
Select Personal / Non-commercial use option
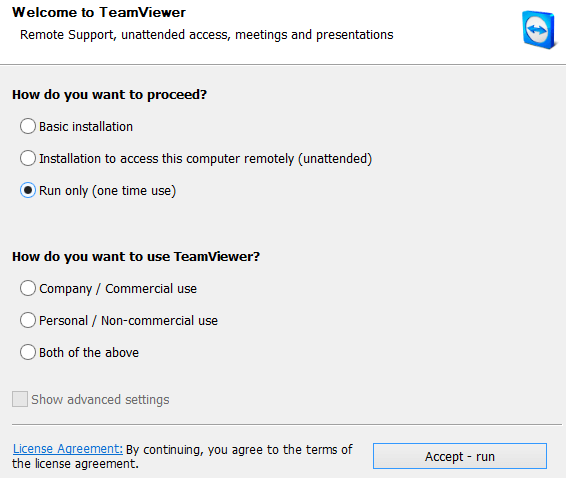click(28, 320)
